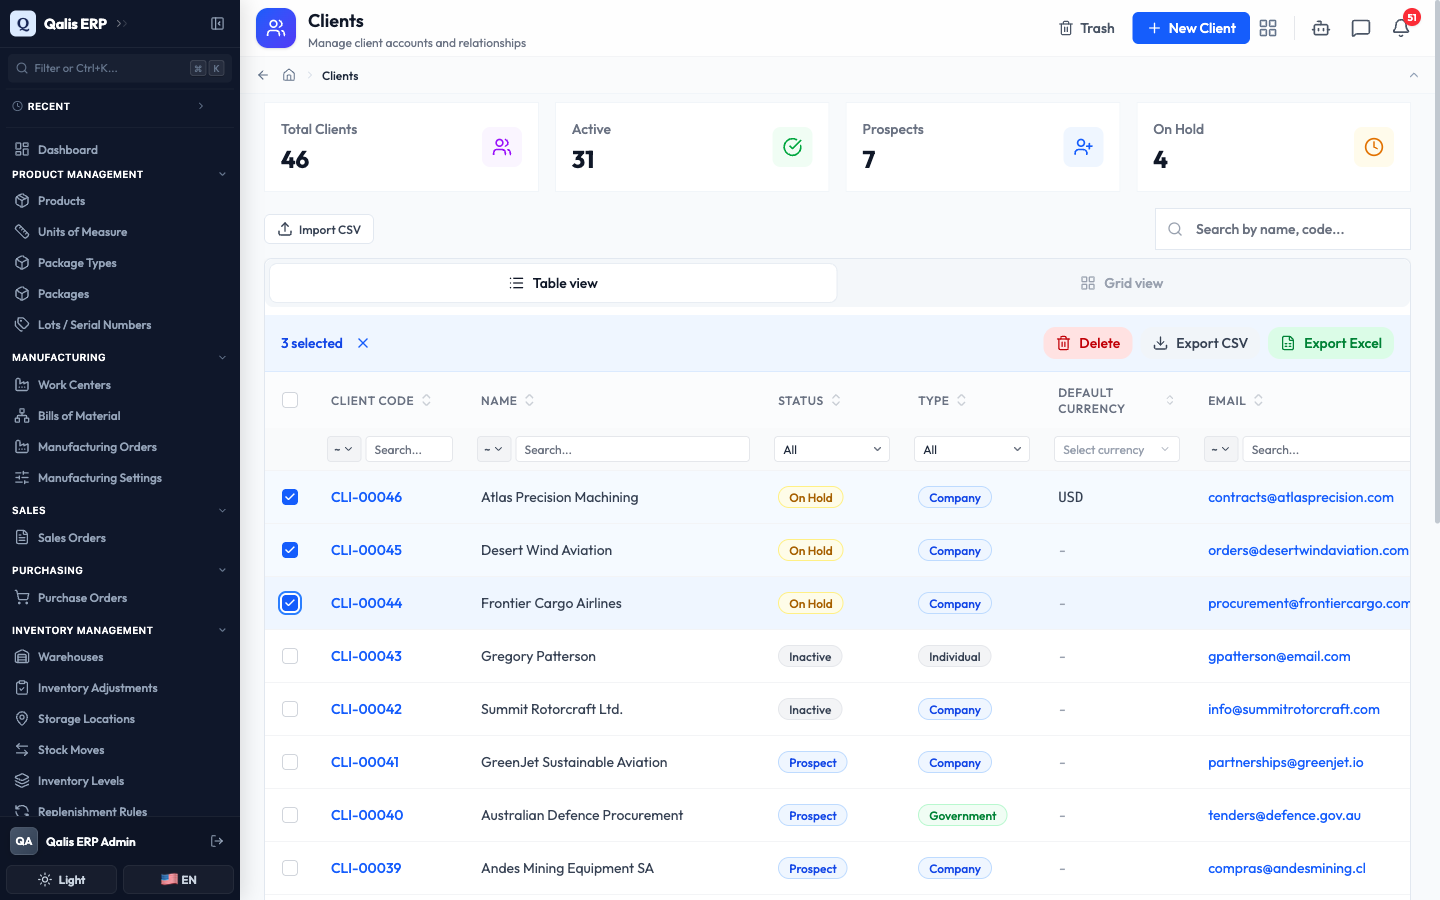Image resolution: width=1440 pixels, height=900 pixels.
Task: Open the Trash
Action: [x=1086, y=28]
